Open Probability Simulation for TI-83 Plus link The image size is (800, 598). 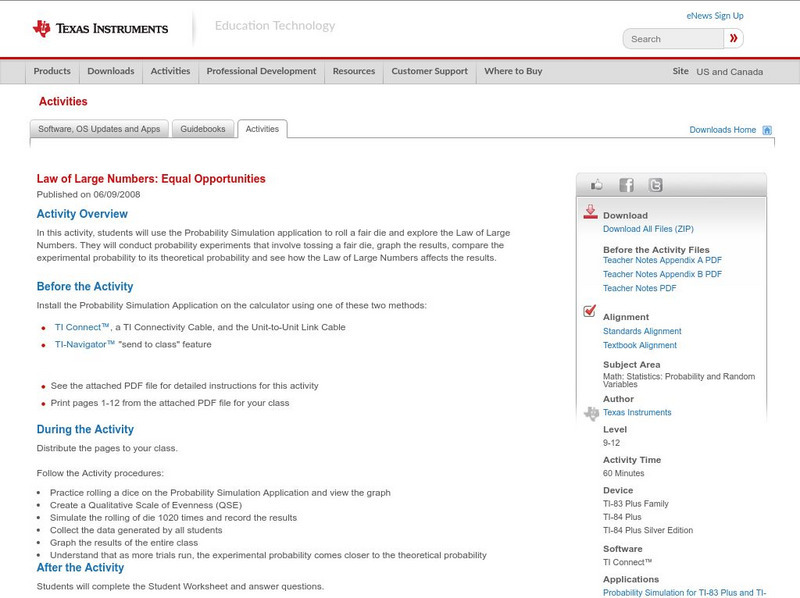[x=684, y=593]
